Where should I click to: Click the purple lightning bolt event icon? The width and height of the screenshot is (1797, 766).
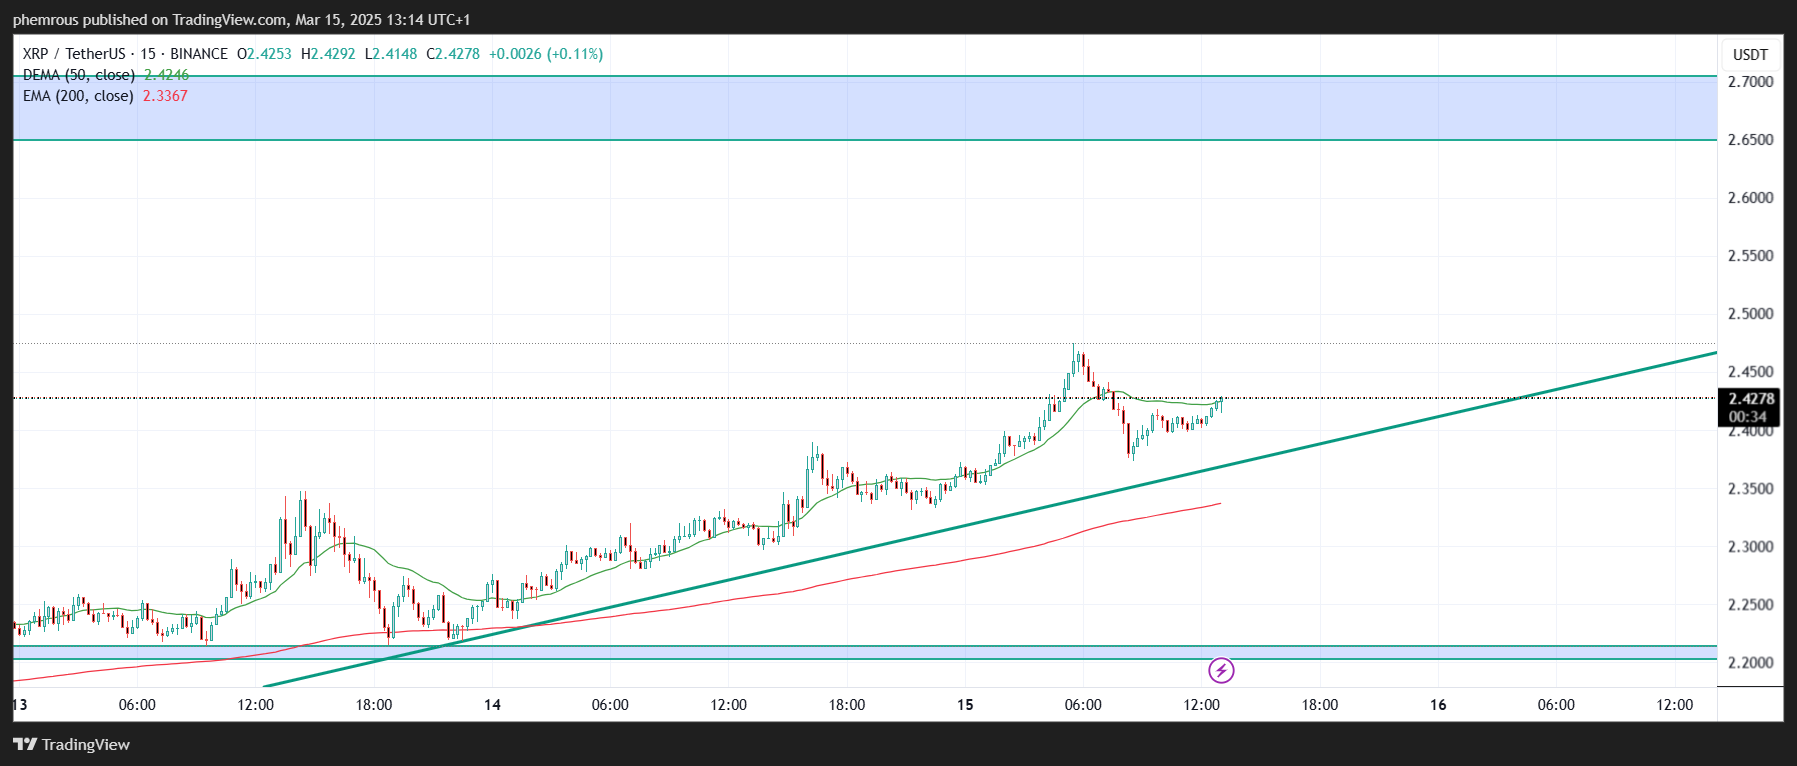pyautogui.click(x=1221, y=670)
